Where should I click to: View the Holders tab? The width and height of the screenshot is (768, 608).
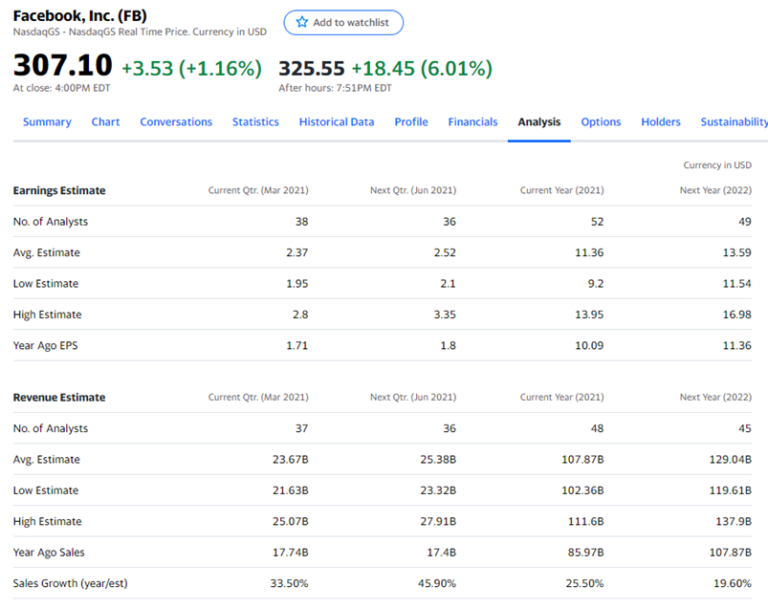point(661,122)
